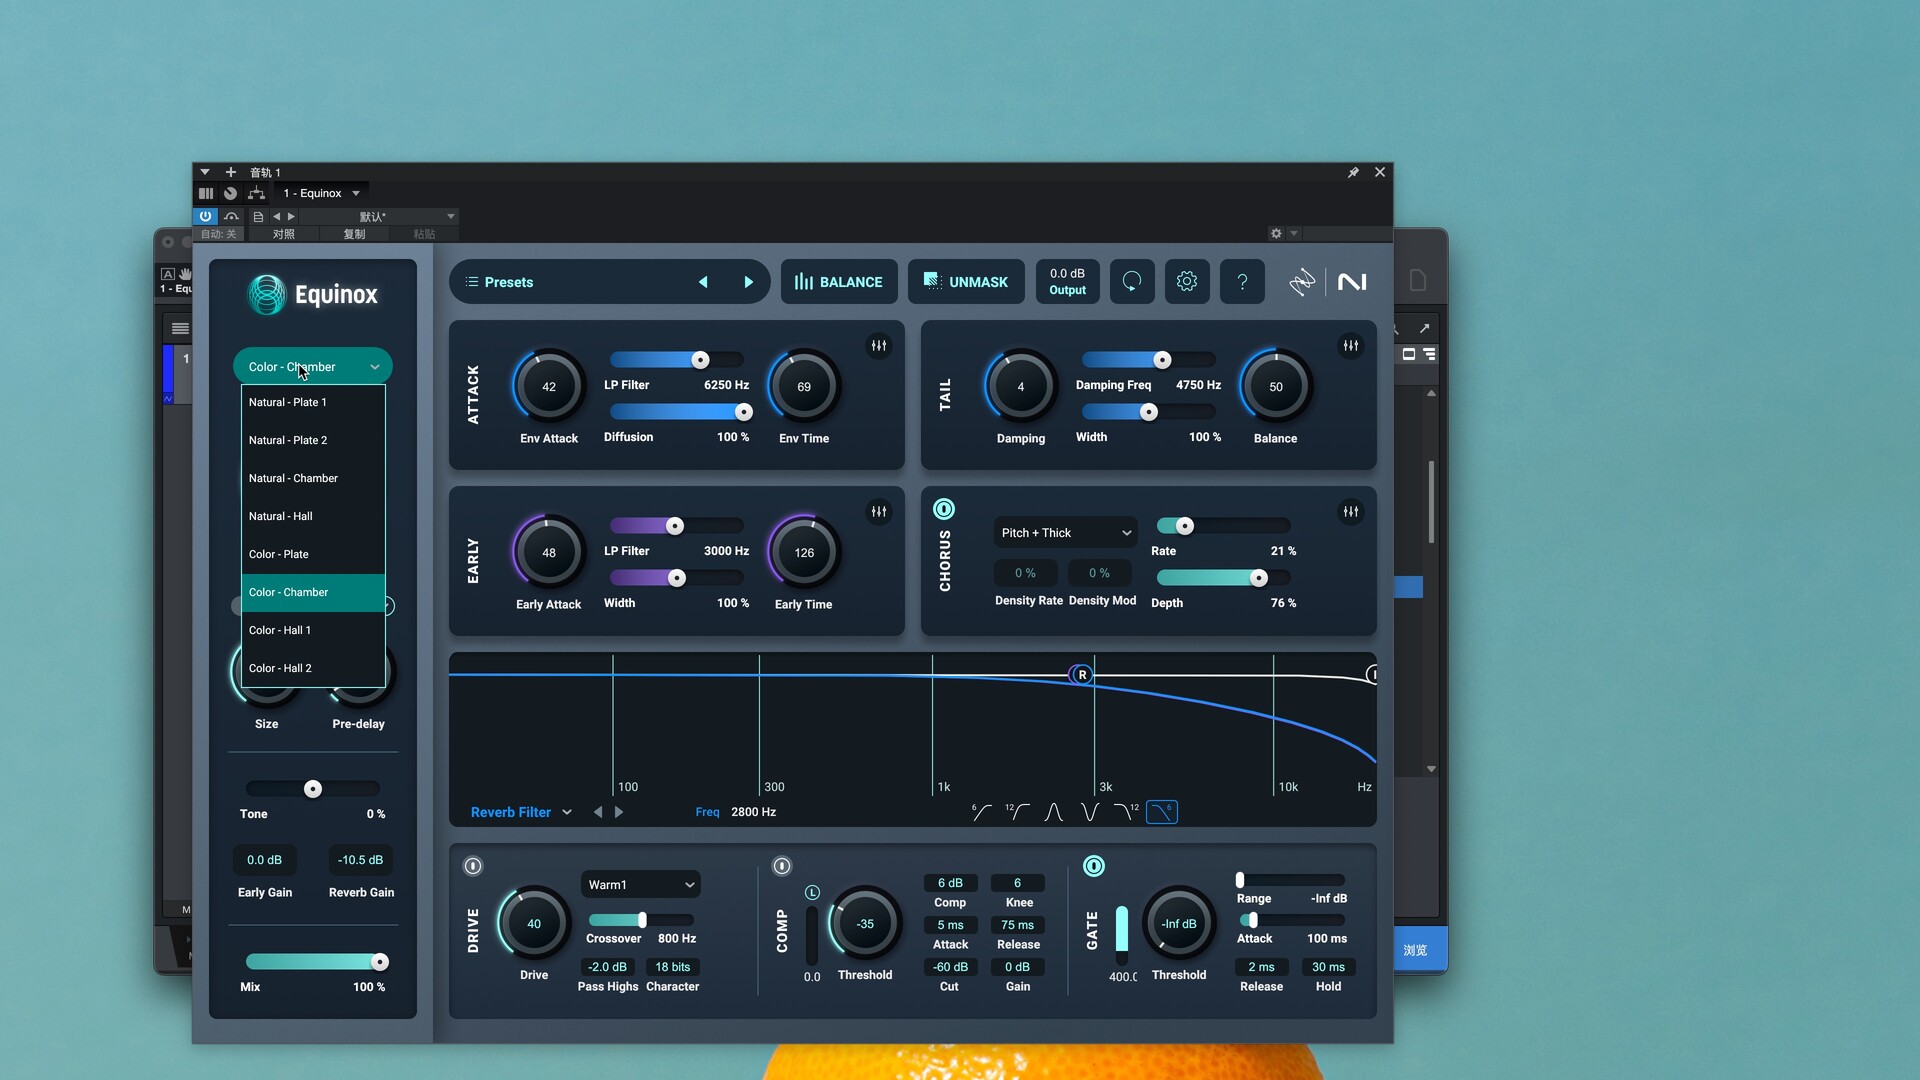Toggle the CHORUS power button
The width and height of the screenshot is (1920, 1080).
pos(943,509)
